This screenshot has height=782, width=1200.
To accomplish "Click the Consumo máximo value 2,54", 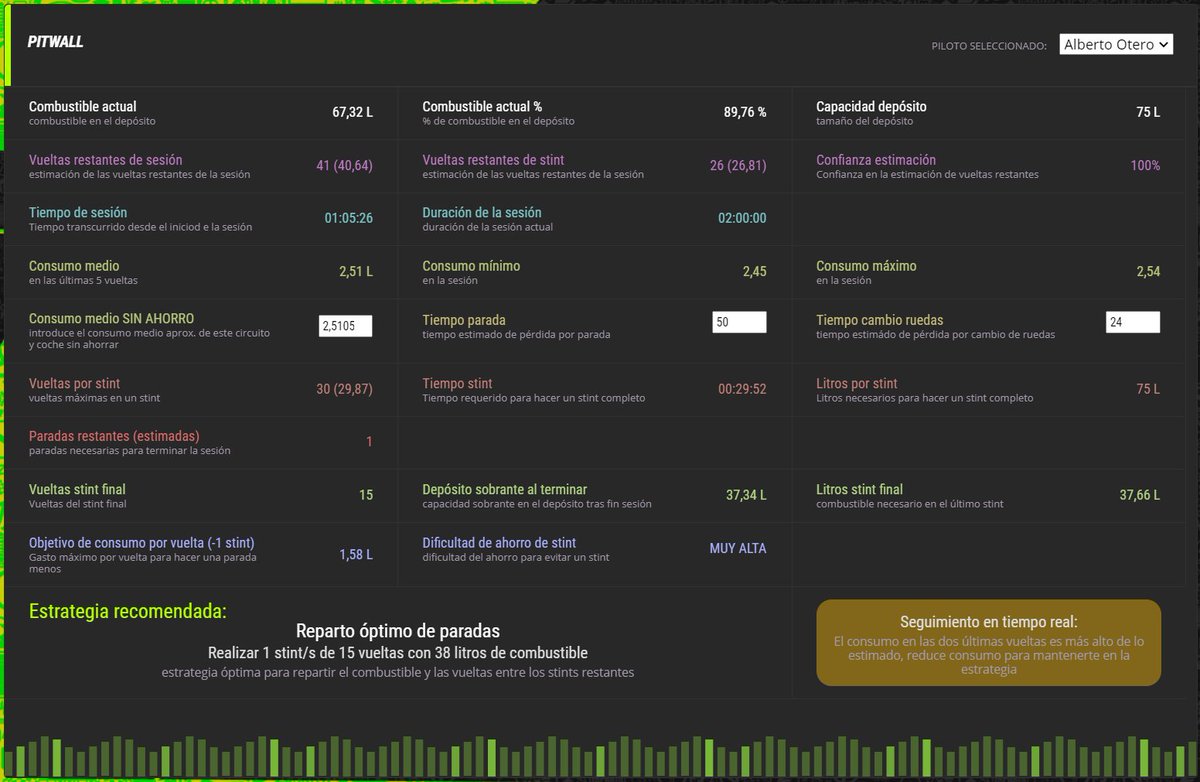I will [1148, 272].
